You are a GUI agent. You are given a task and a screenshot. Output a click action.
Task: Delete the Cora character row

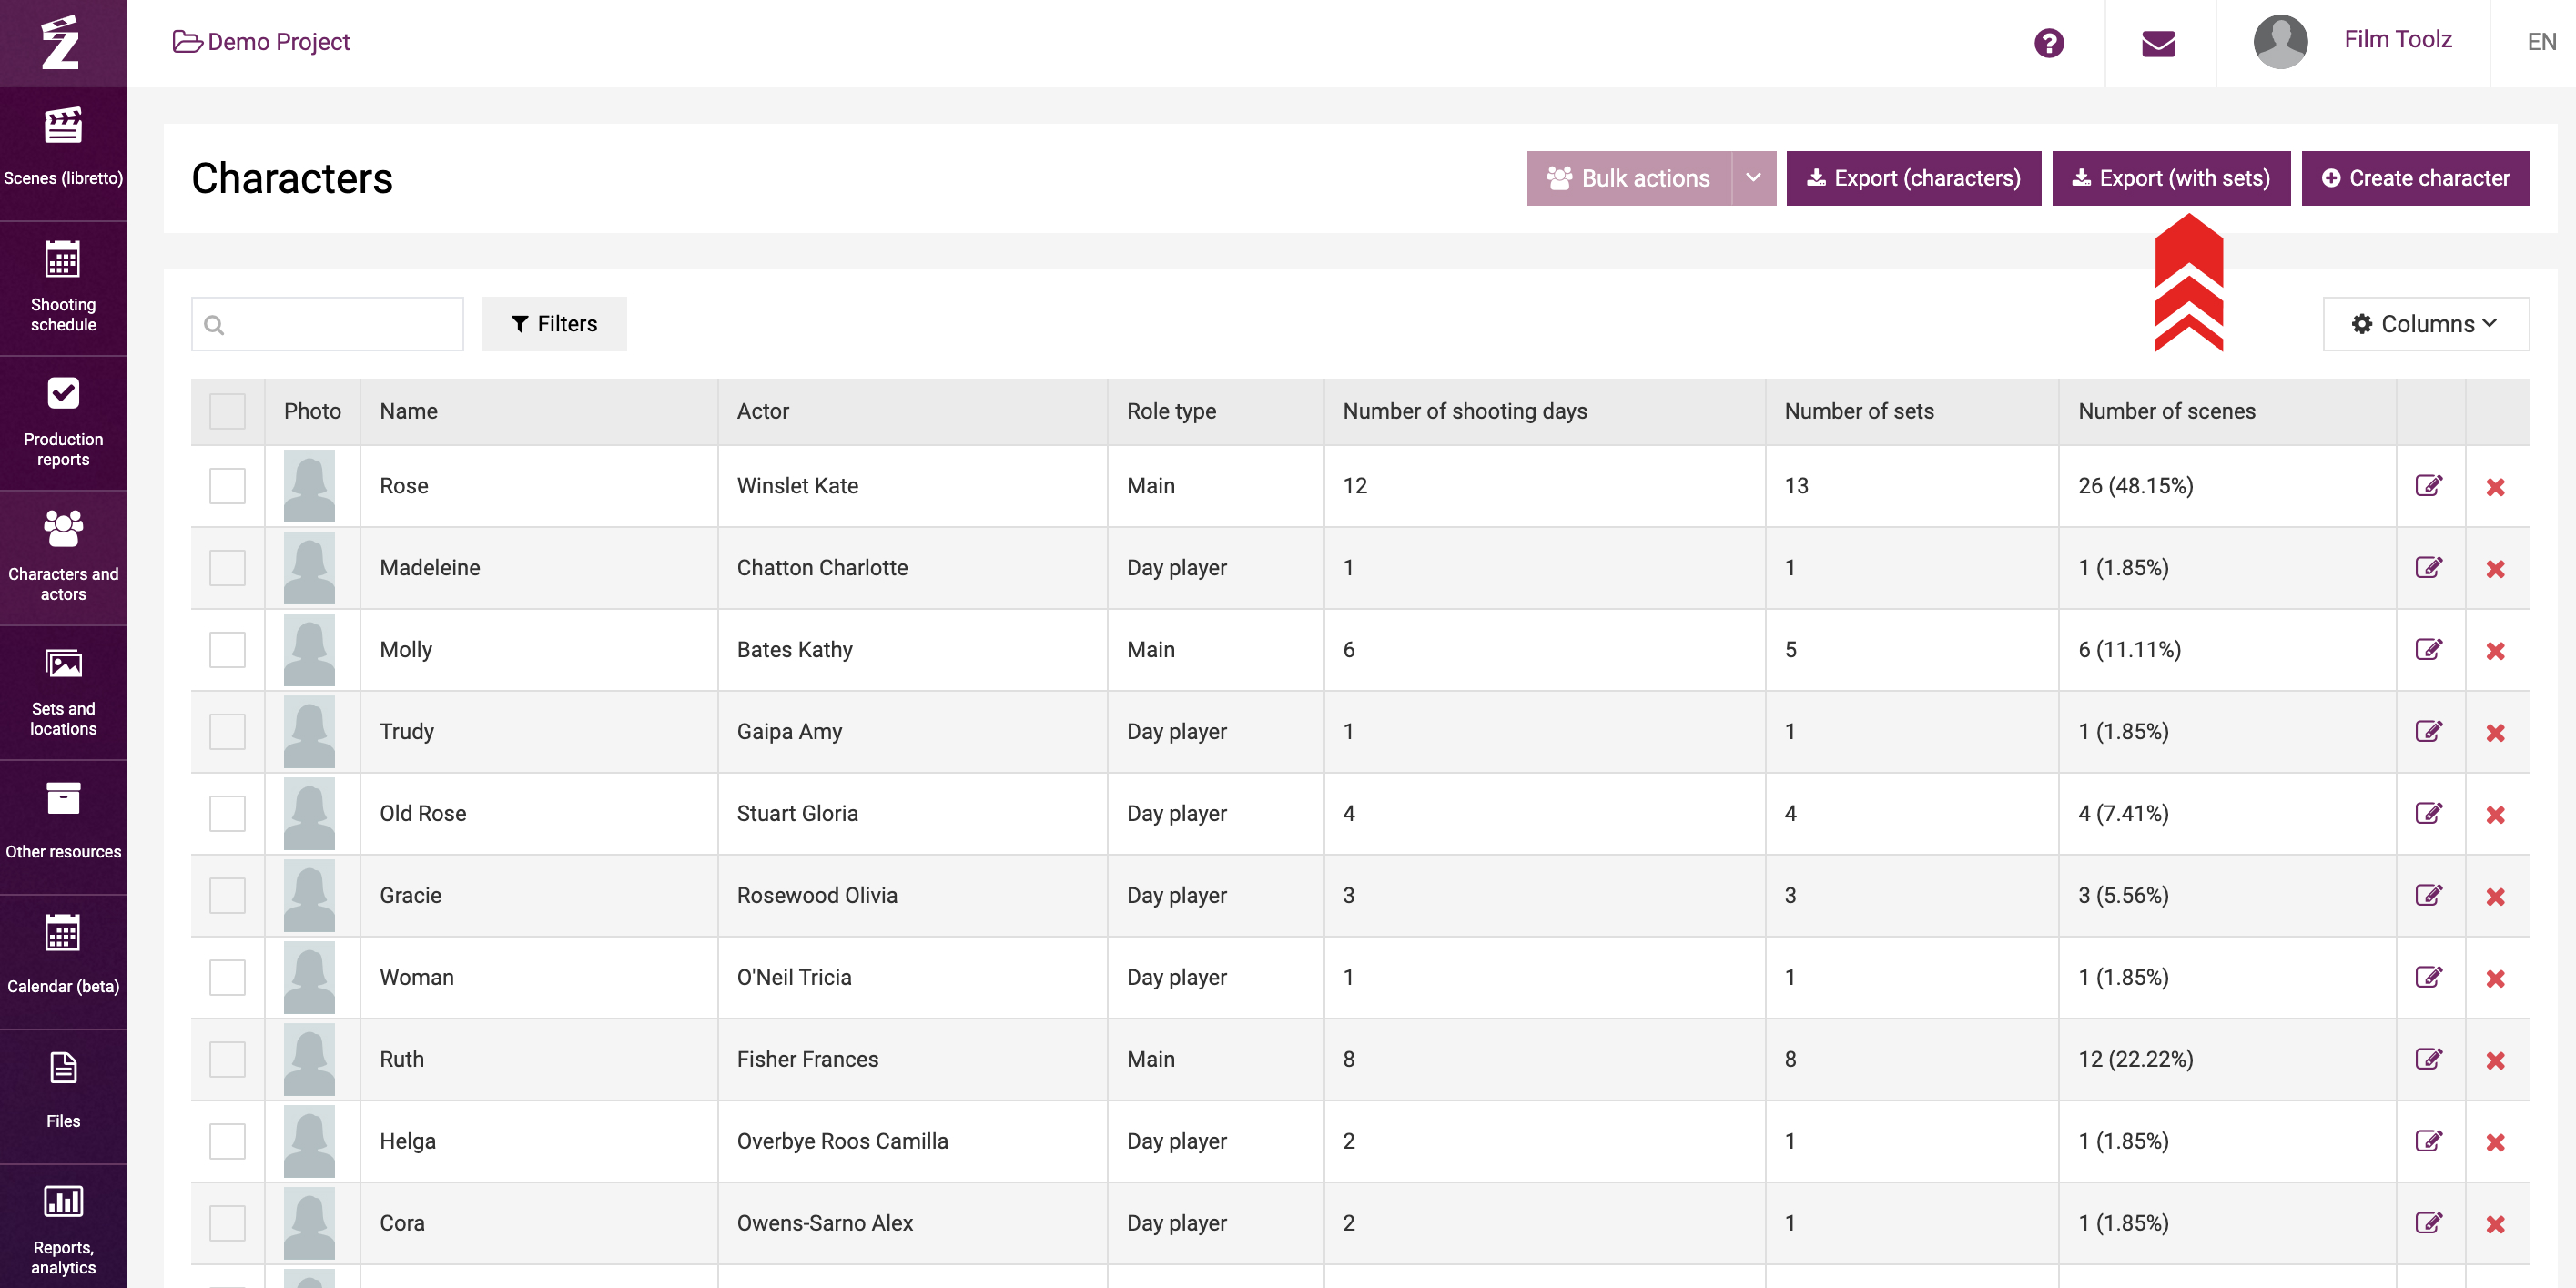point(2495,1225)
